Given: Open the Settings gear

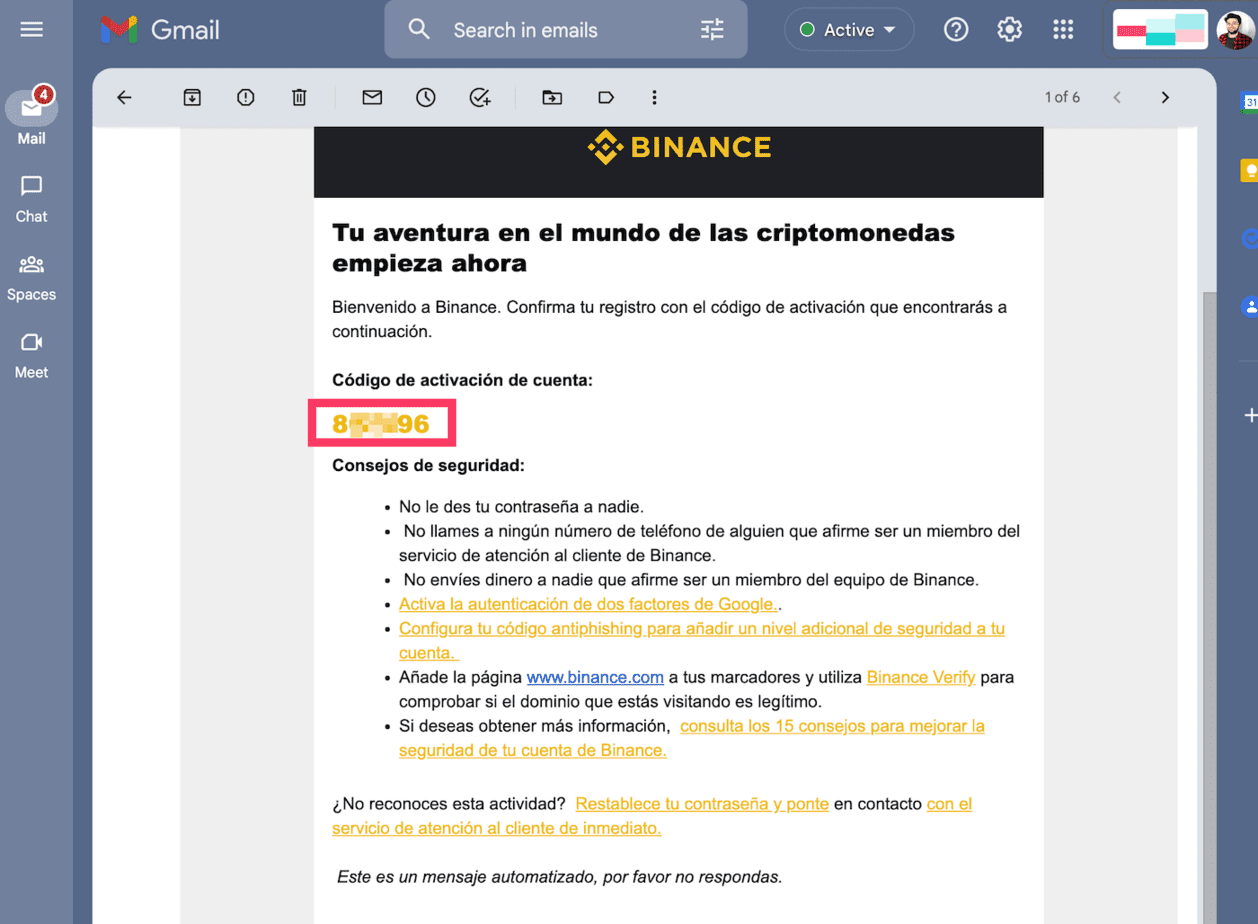Looking at the screenshot, I should [1010, 30].
